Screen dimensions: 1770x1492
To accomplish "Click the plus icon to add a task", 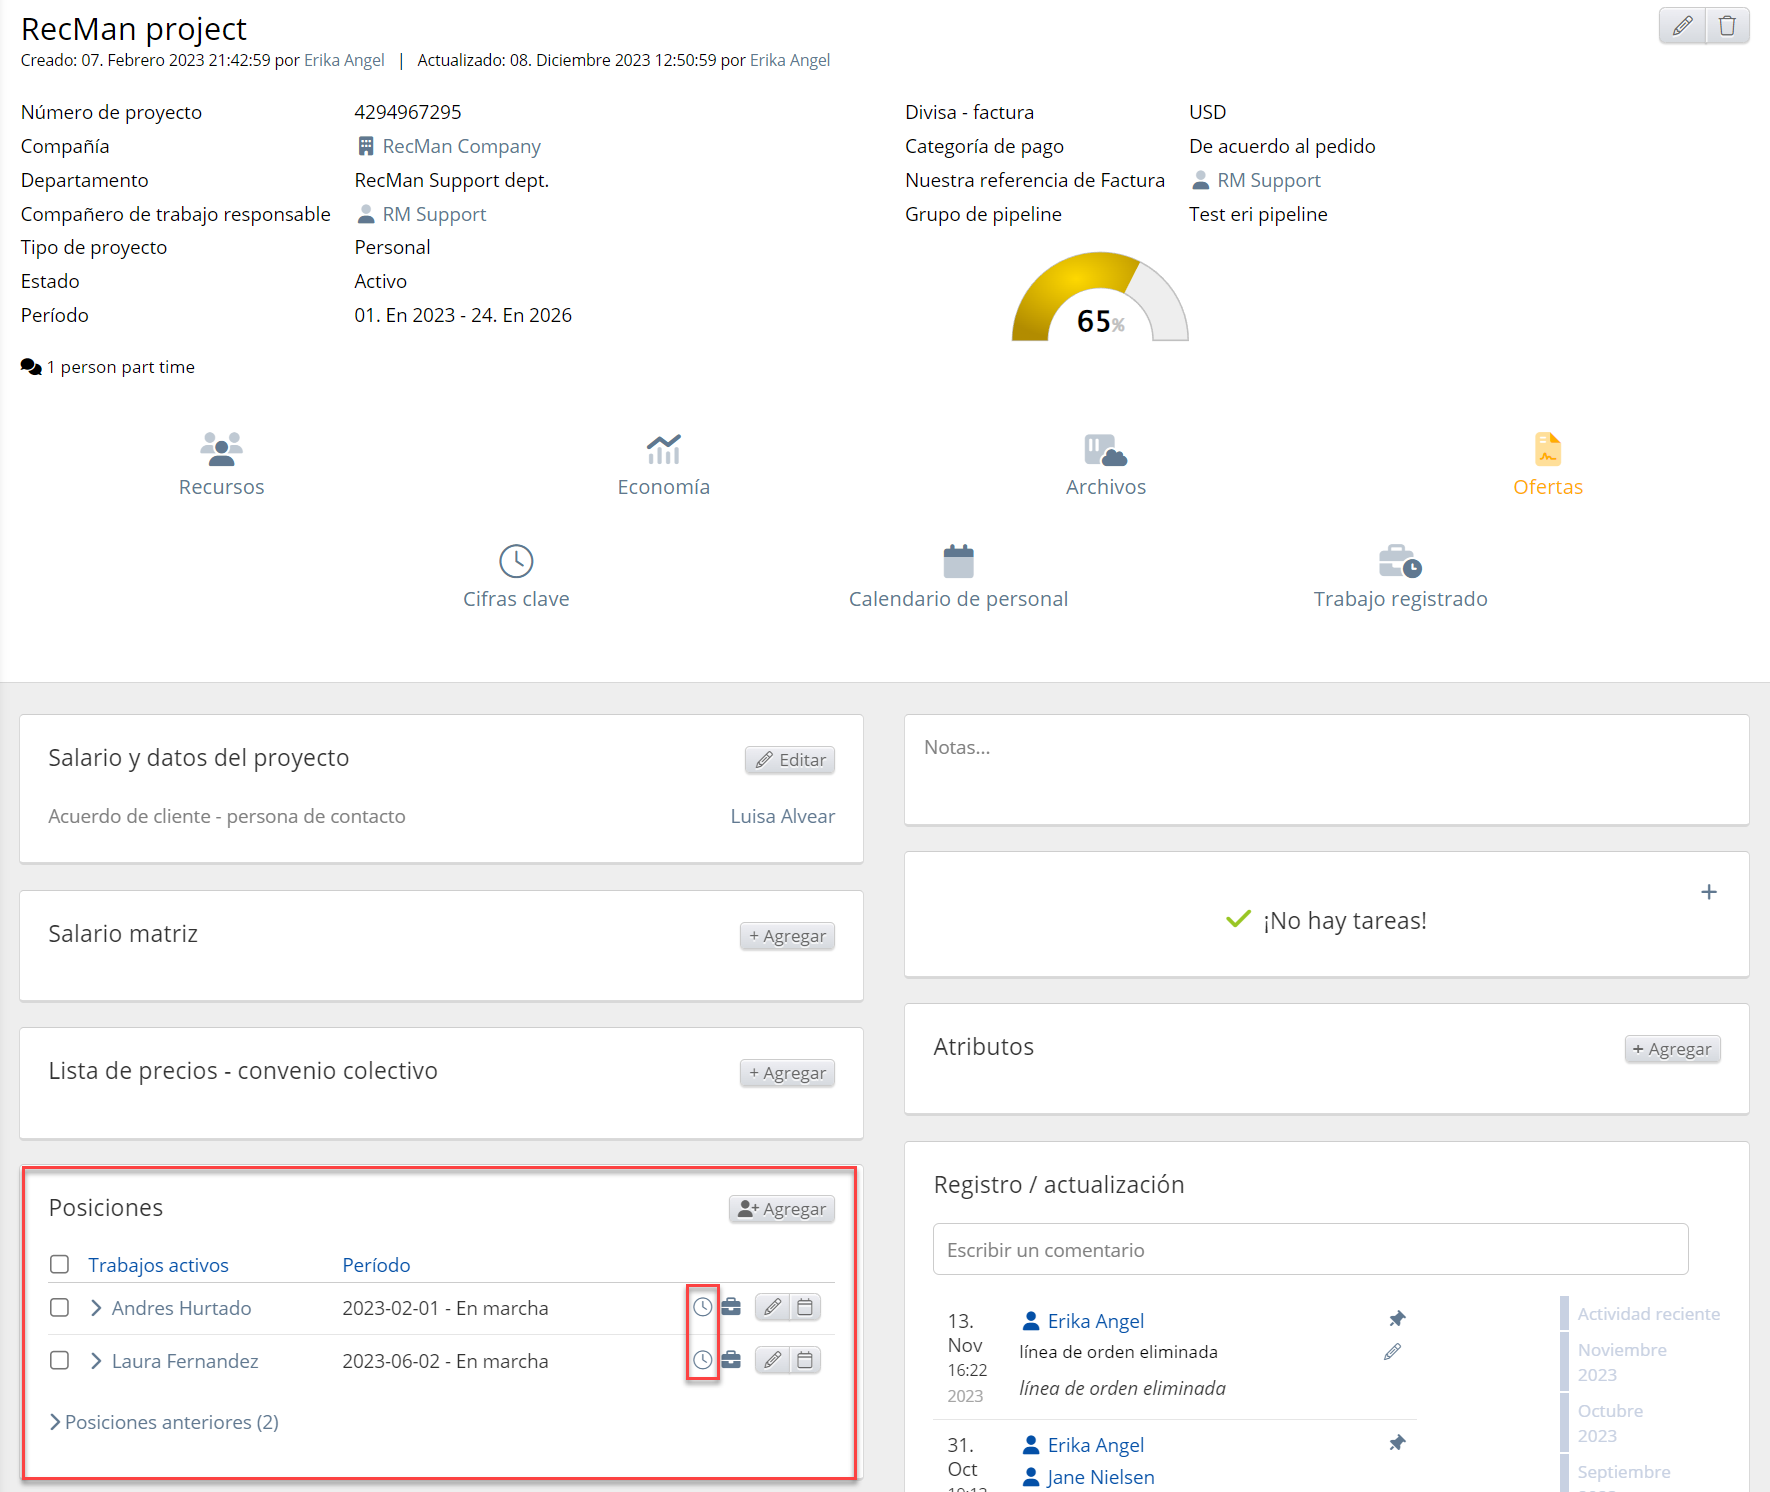I will click(1709, 892).
